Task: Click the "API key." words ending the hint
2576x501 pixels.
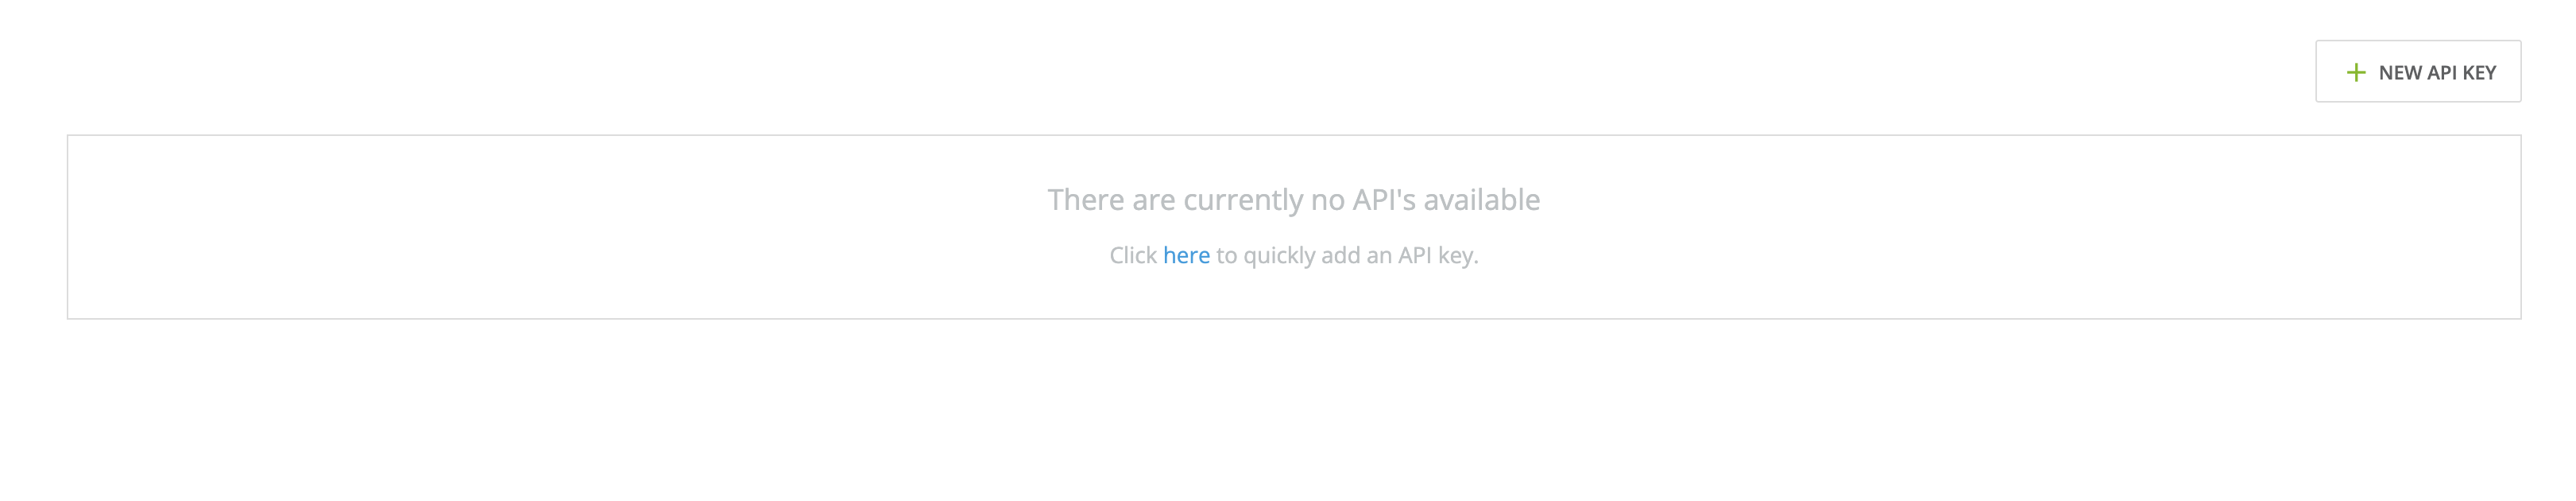Action: click(x=1438, y=256)
